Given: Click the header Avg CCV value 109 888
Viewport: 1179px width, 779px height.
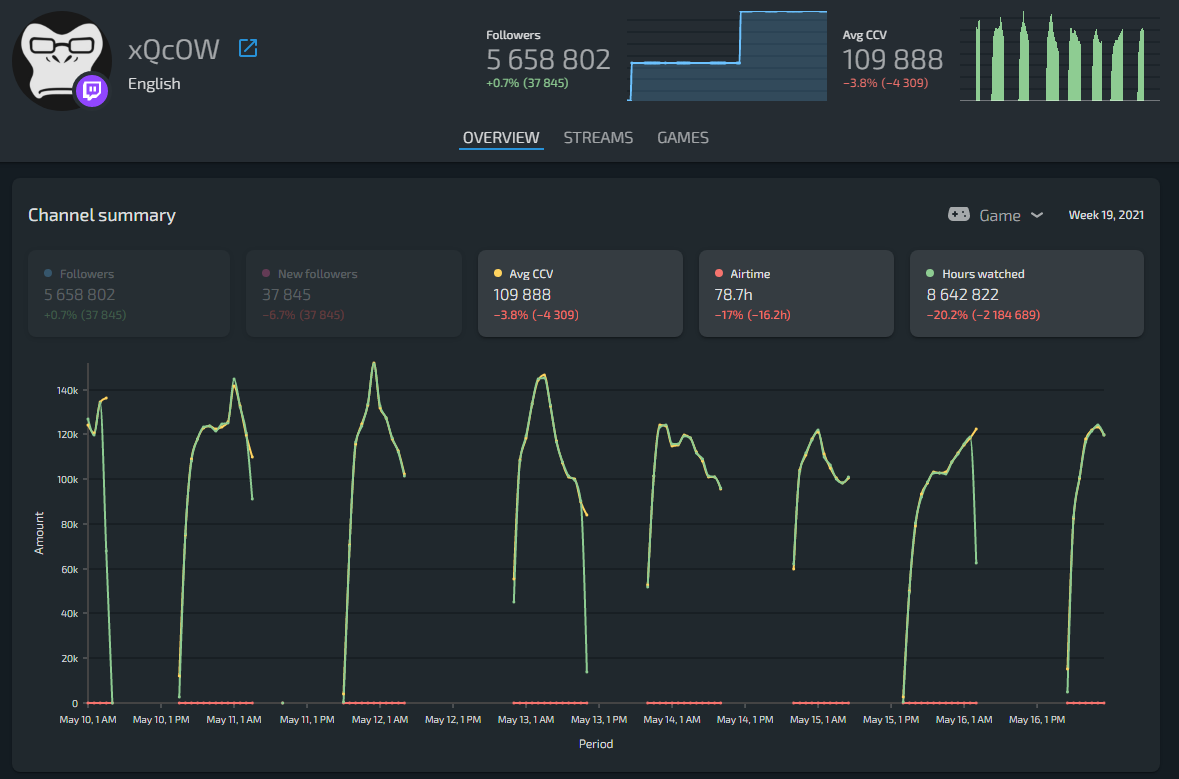Looking at the screenshot, I should tap(893, 59).
